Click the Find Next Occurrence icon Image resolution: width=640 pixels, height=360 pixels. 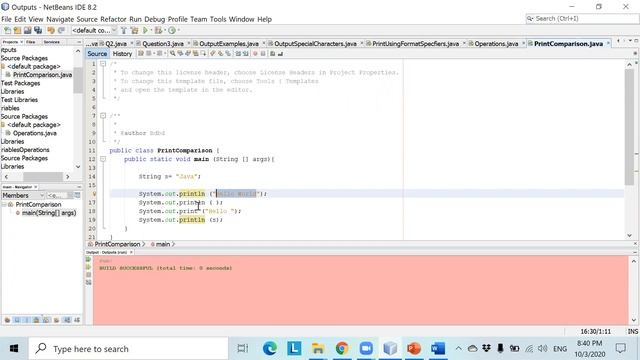[x=188, y=53]
